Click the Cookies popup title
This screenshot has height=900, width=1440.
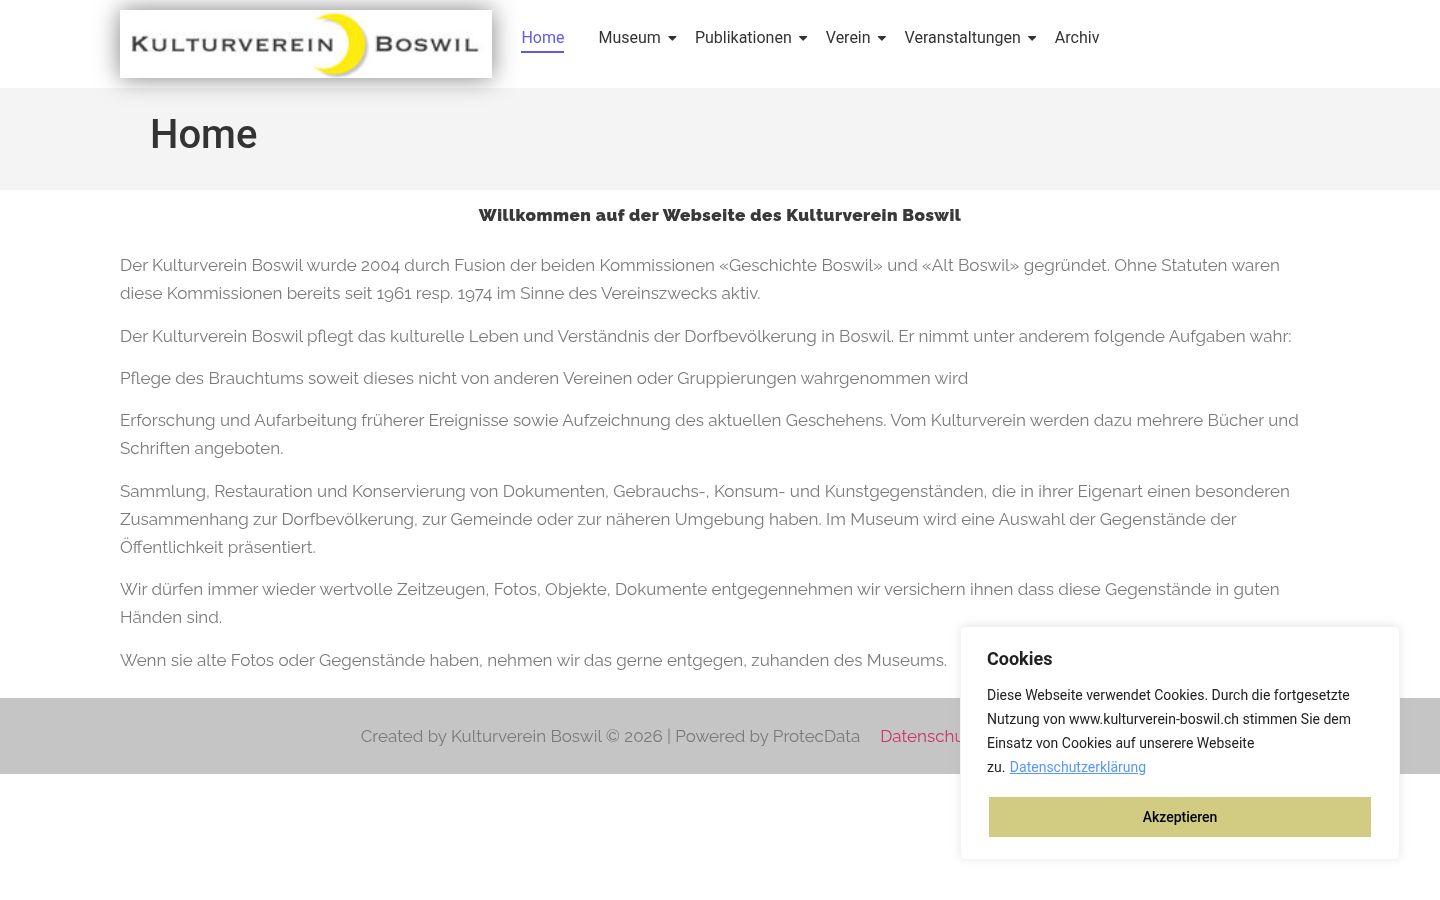(1020, 659)
